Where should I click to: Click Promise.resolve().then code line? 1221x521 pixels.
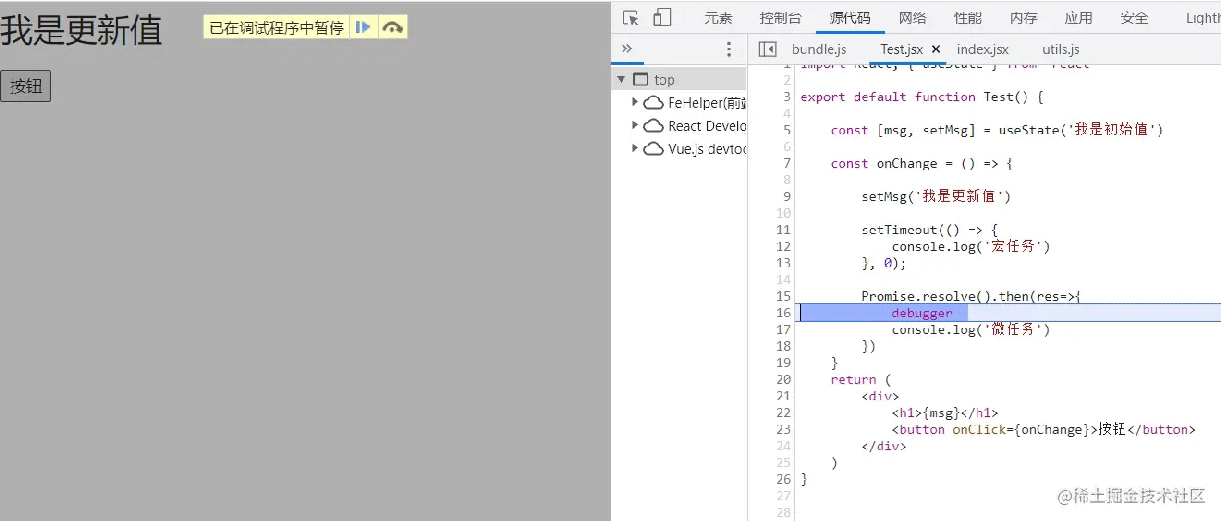tap(971, 296)
